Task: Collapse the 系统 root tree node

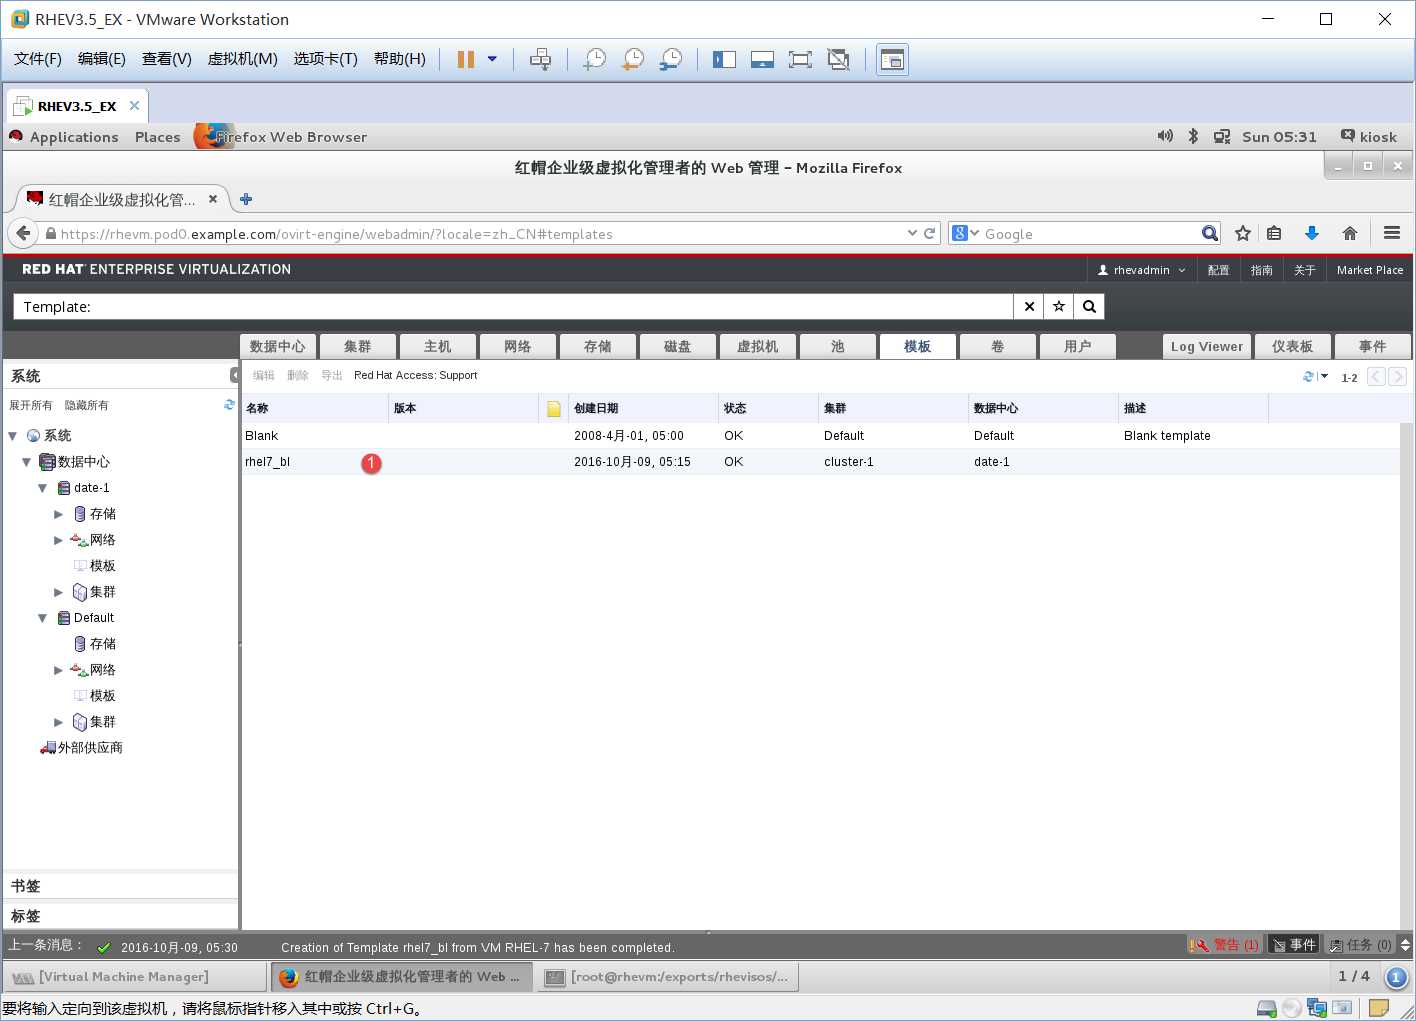Action: coord(13,436)
